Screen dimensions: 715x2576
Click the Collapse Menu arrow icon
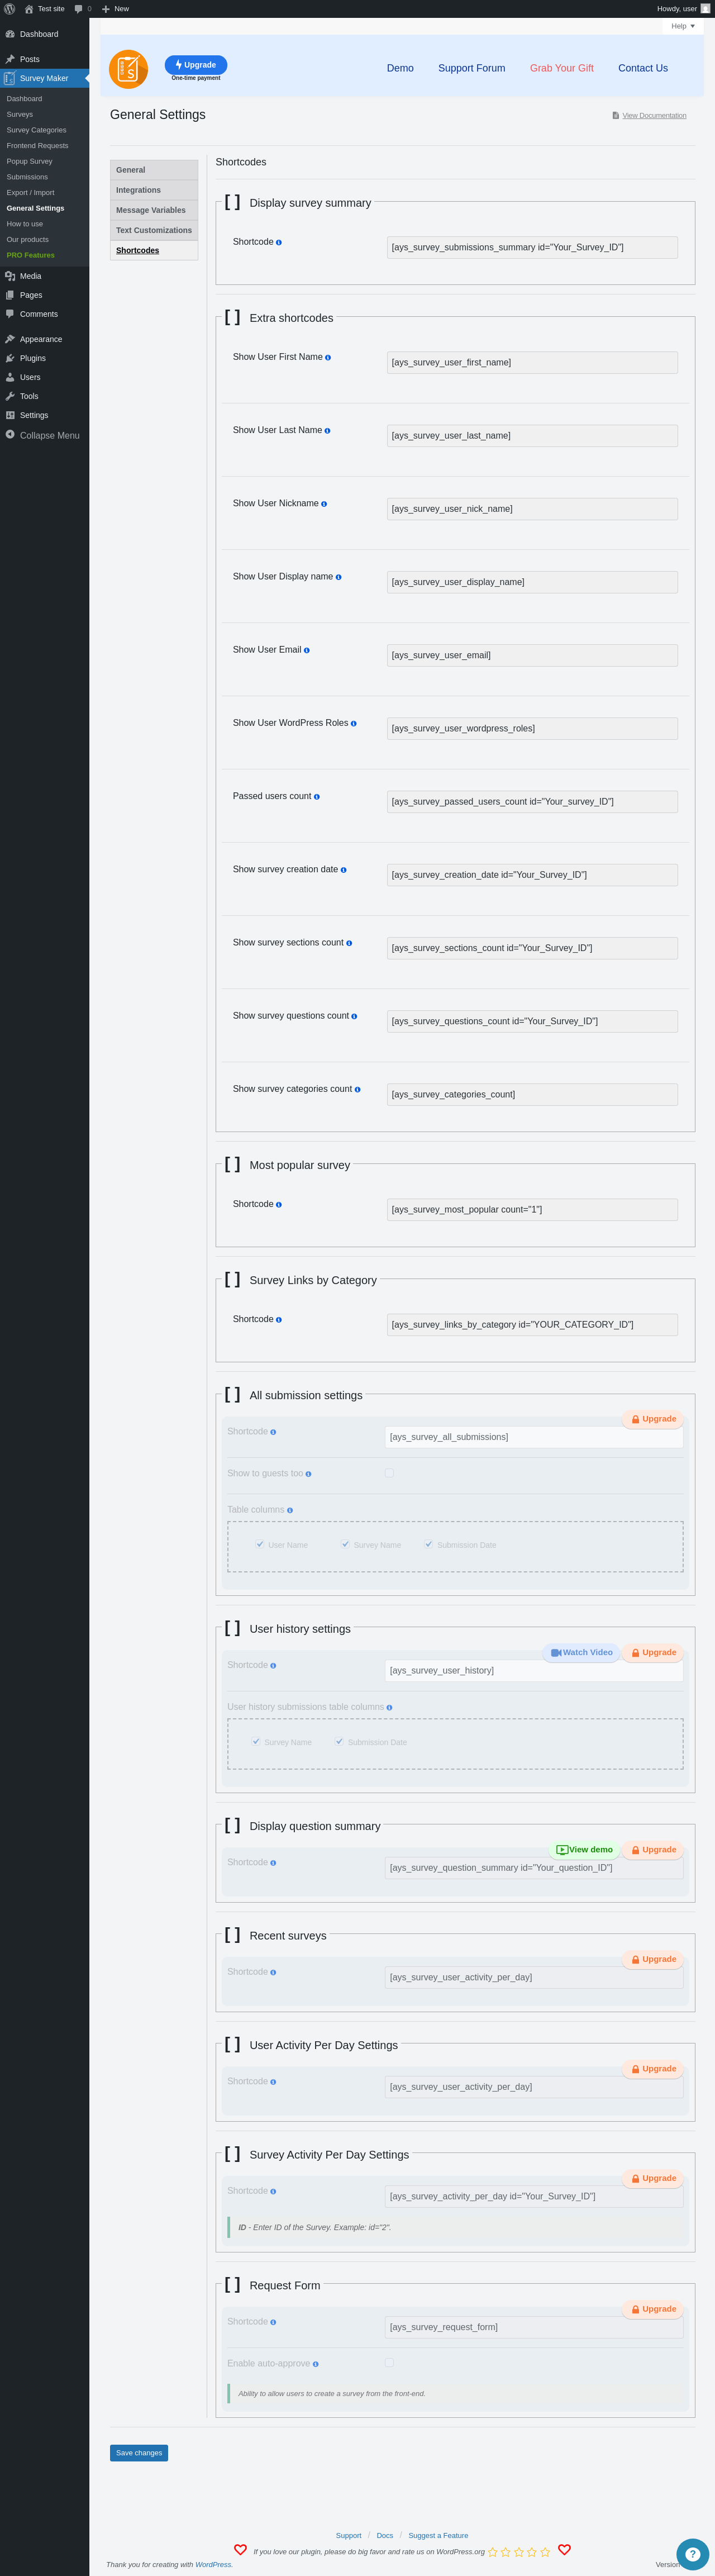click(x=10, y=435)
